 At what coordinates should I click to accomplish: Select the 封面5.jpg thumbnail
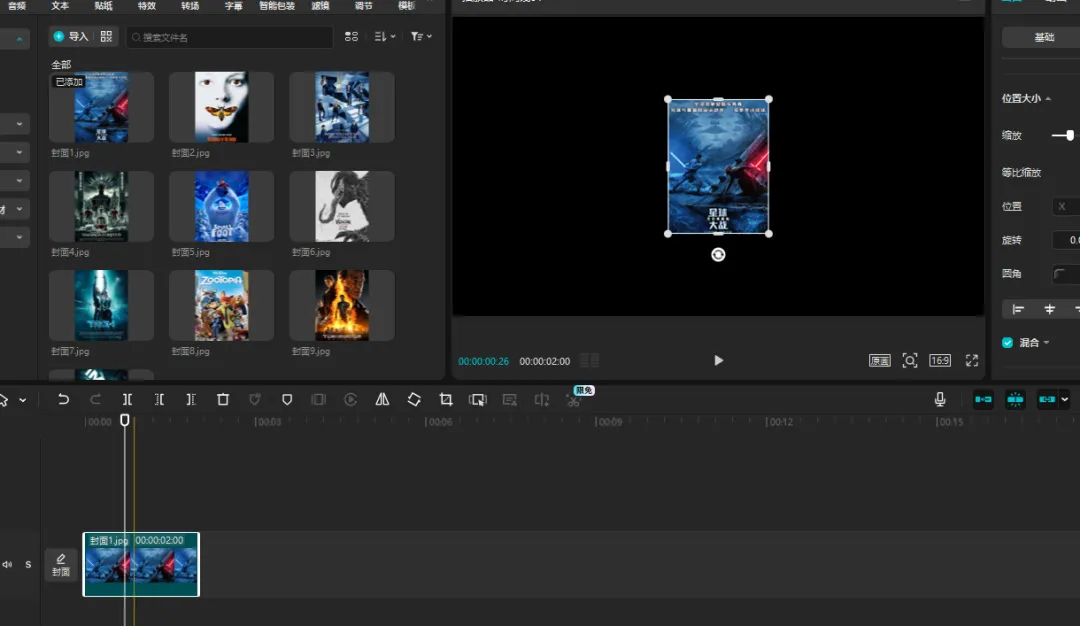(221, 206)
